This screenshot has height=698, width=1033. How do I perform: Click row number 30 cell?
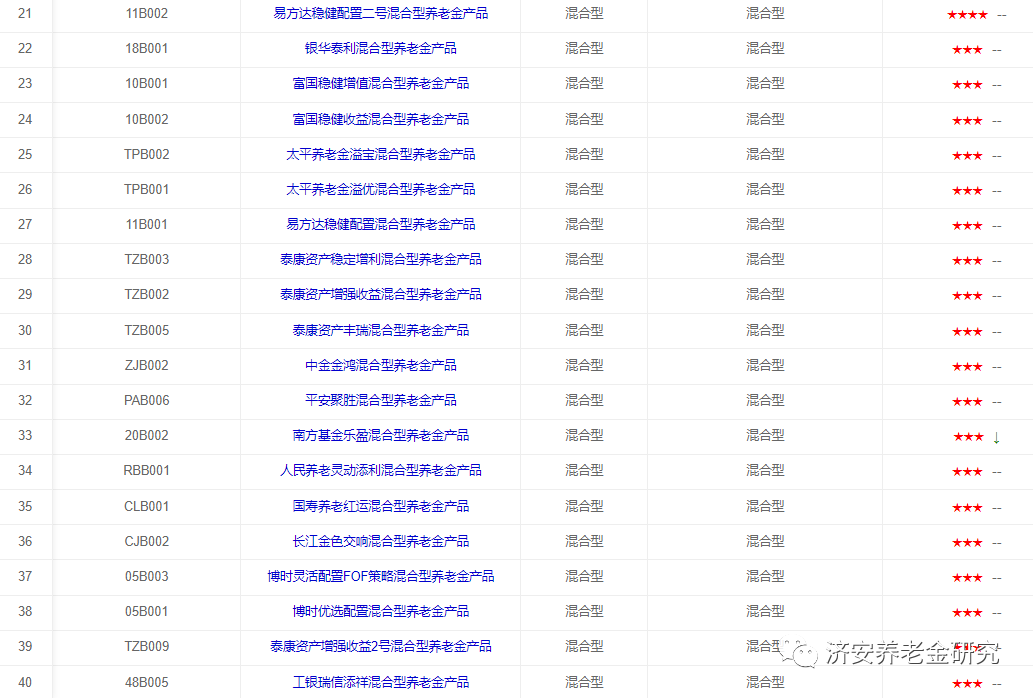[25, 330]
